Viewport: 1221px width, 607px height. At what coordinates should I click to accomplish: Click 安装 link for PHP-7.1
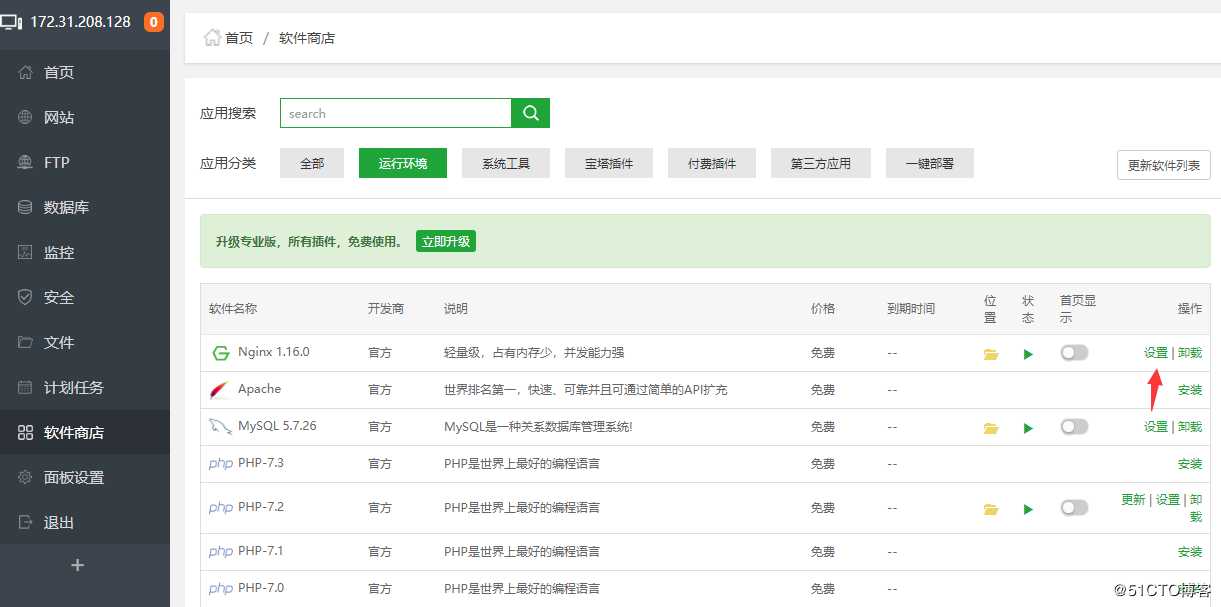pos(1190,552)
